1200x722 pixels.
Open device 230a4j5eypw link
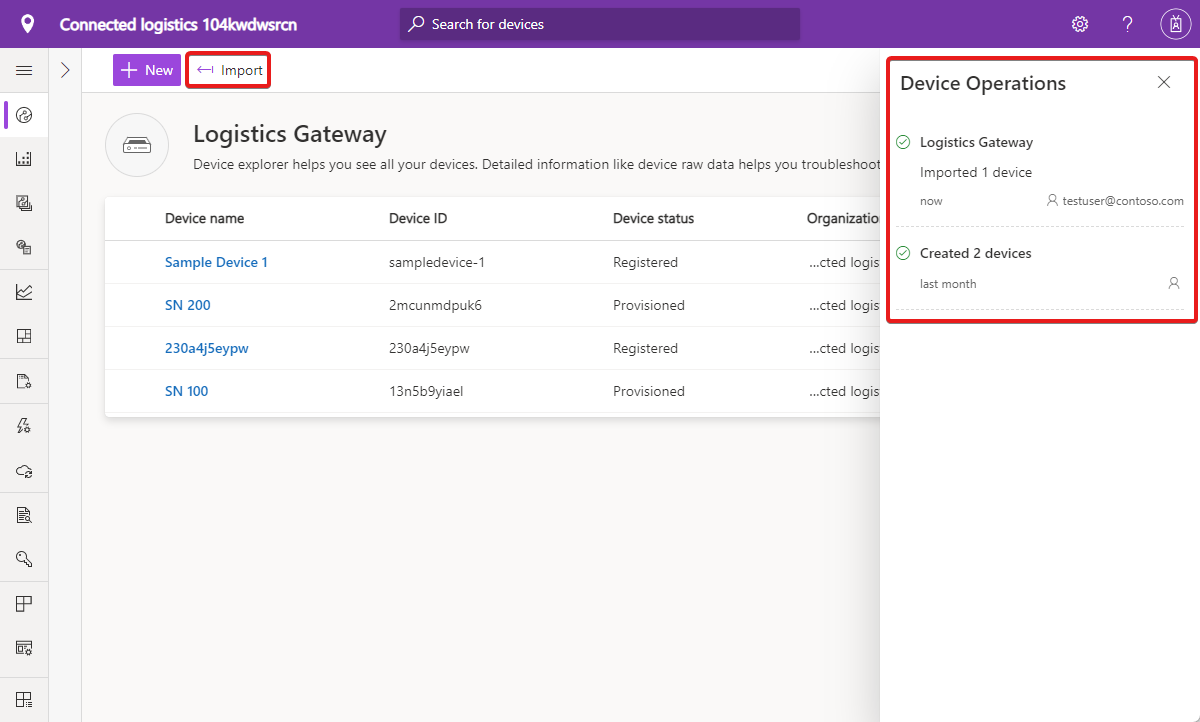click(206, 348)
